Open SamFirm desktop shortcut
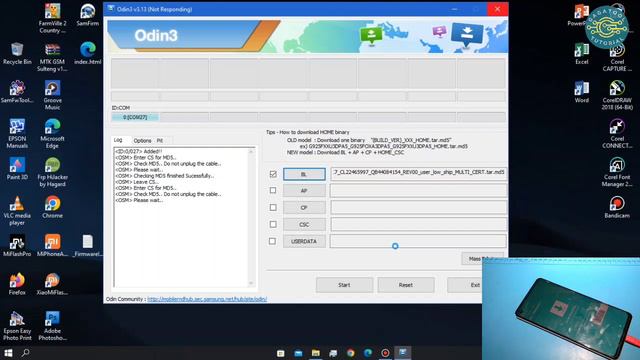640x360 pixels. 87,15
